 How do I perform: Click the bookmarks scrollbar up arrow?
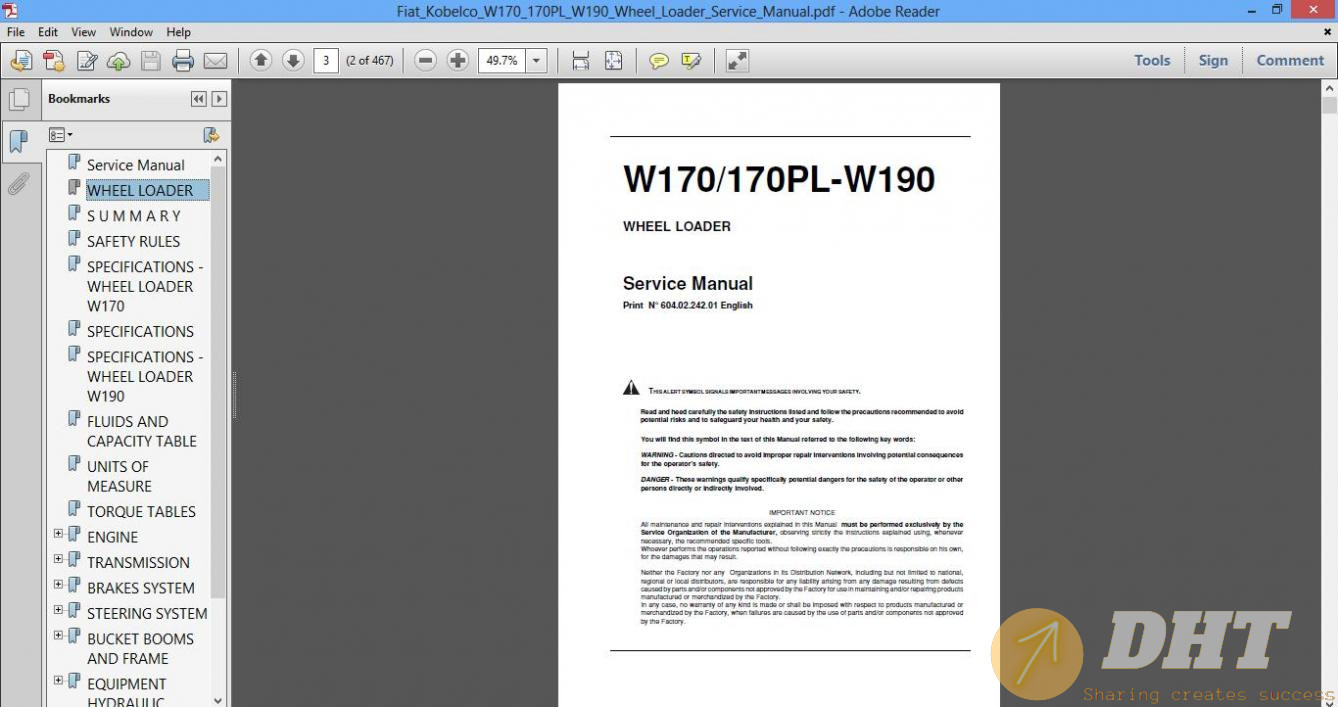(x=219, y=160)
